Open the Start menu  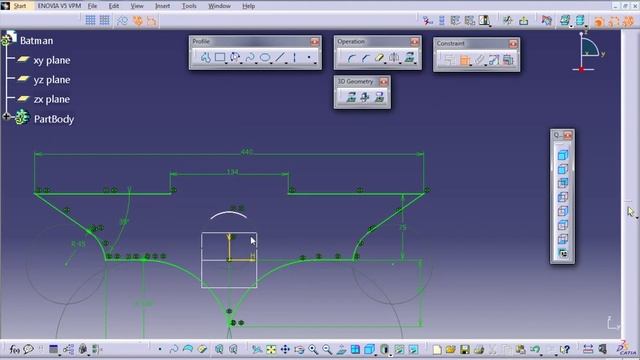click(20, 6)
